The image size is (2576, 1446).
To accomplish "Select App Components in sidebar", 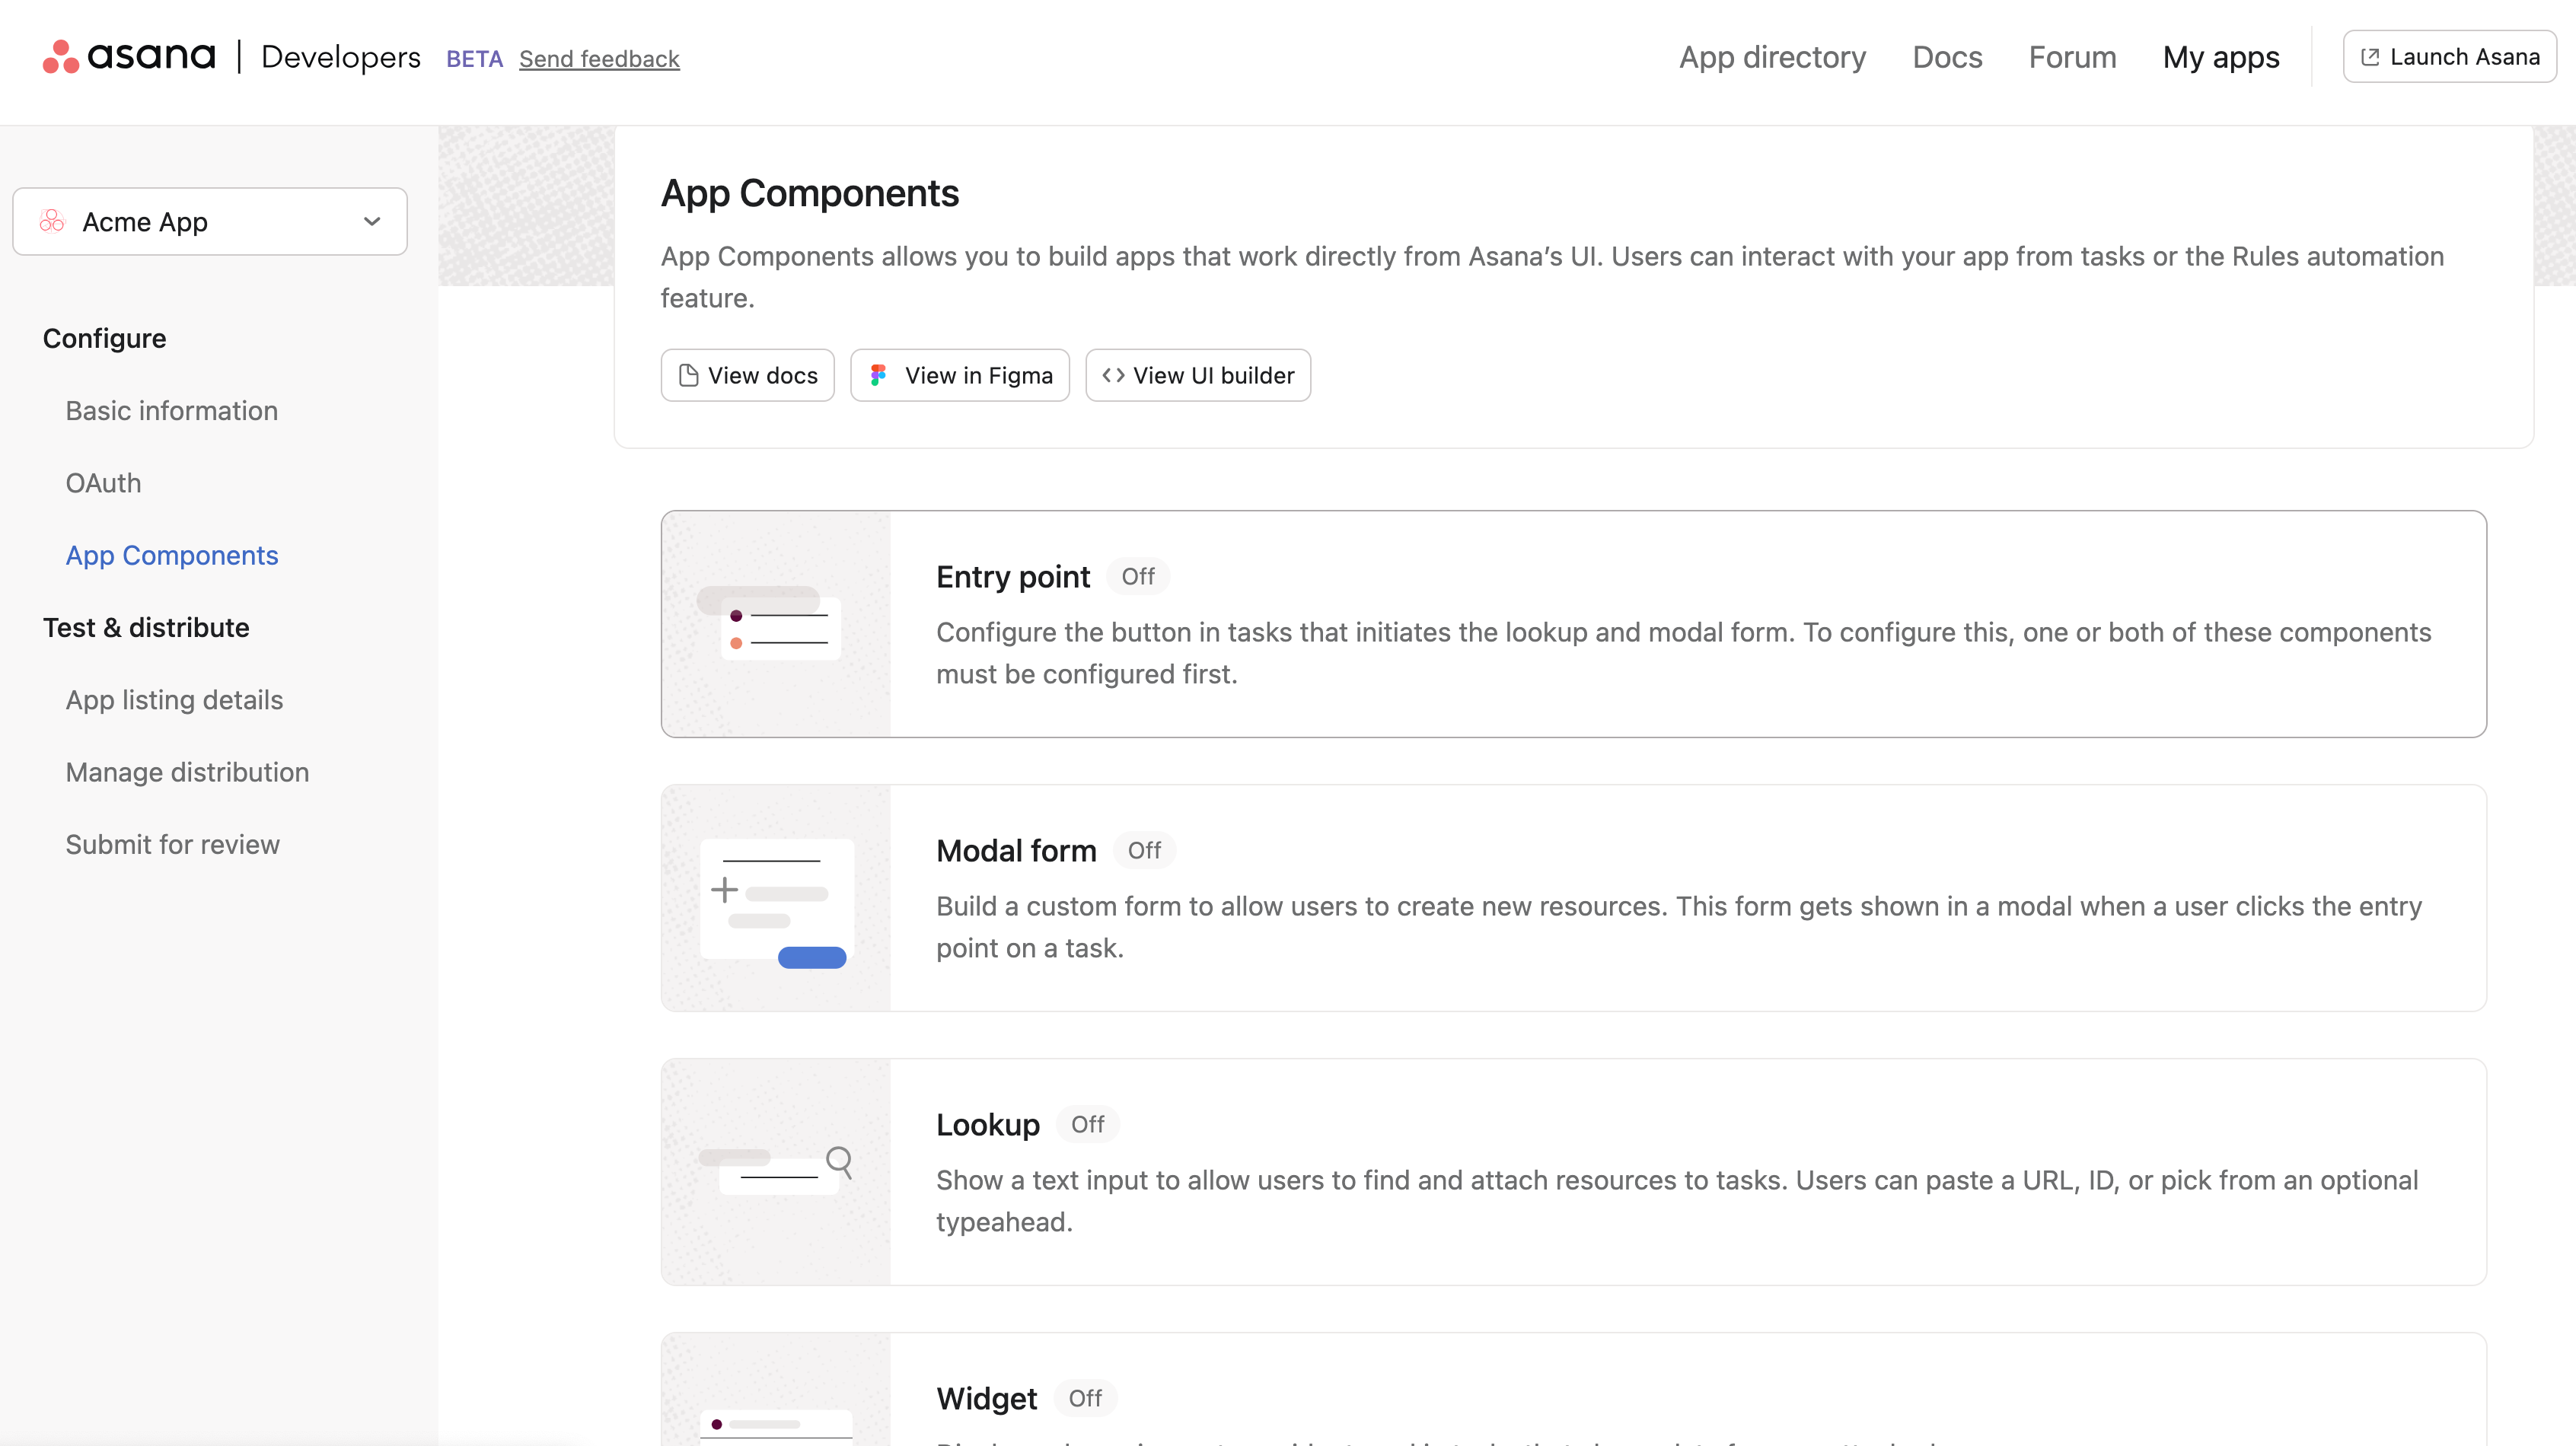I will pyautogui.click(x=172, y=555).
